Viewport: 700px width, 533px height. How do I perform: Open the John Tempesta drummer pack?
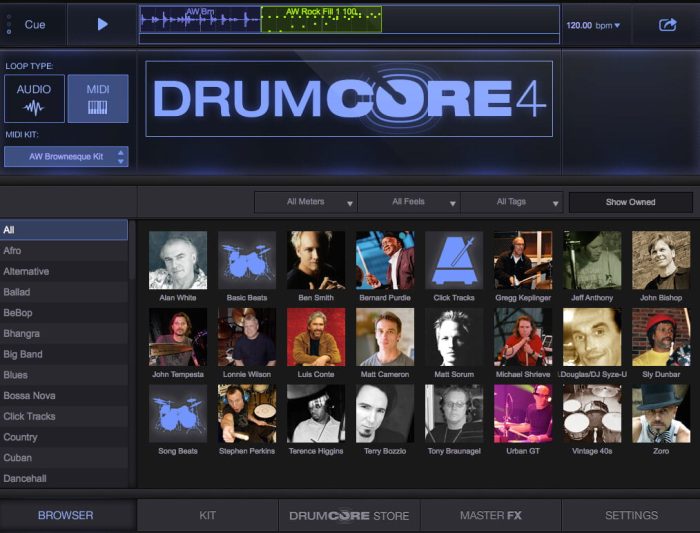178,337
